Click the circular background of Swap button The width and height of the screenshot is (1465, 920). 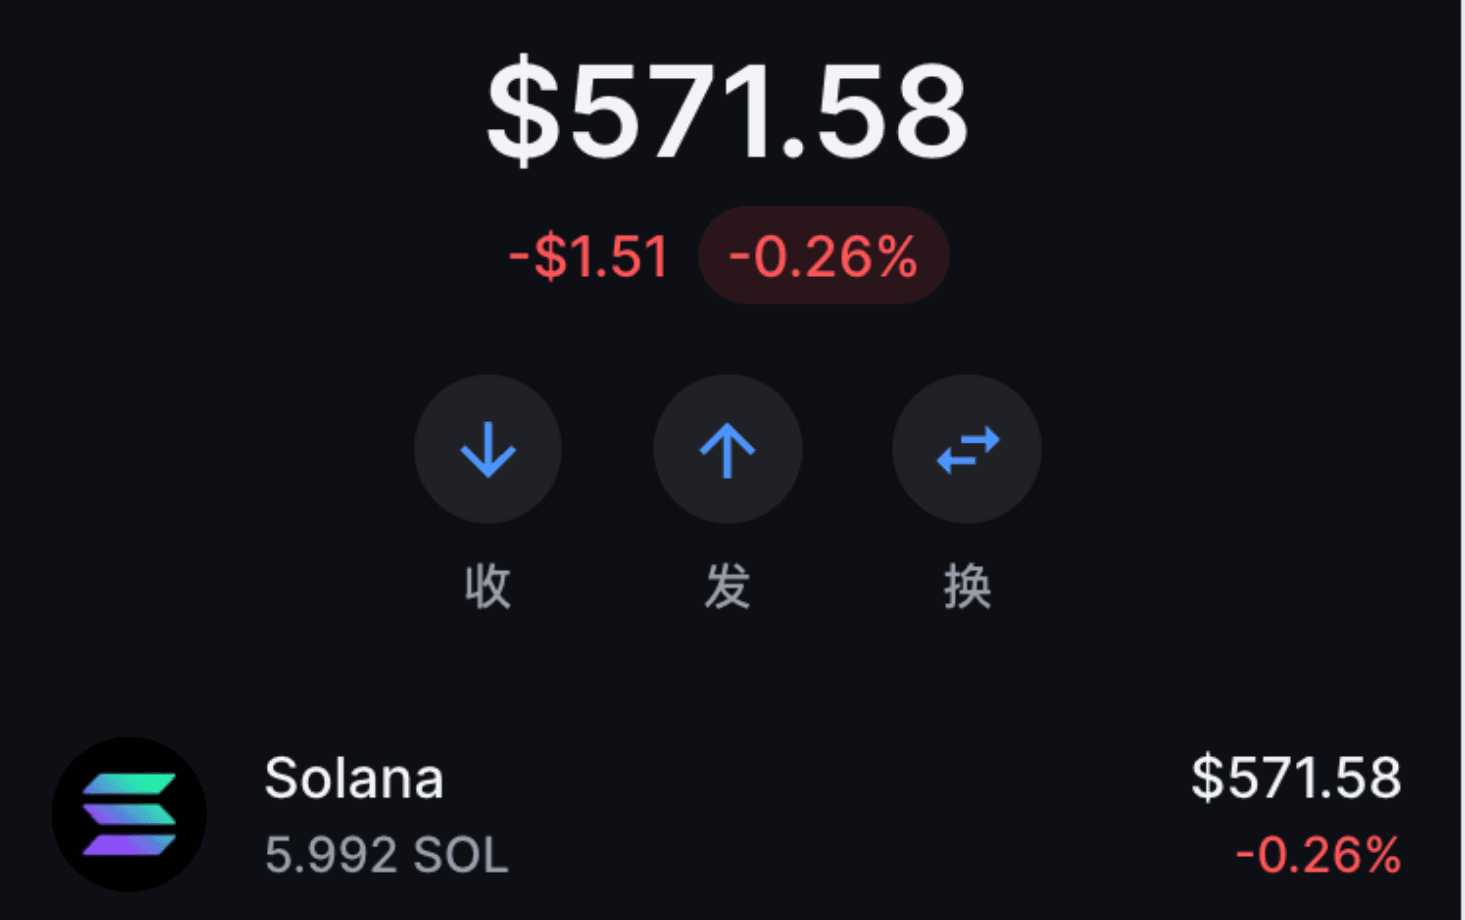(967, 449)
